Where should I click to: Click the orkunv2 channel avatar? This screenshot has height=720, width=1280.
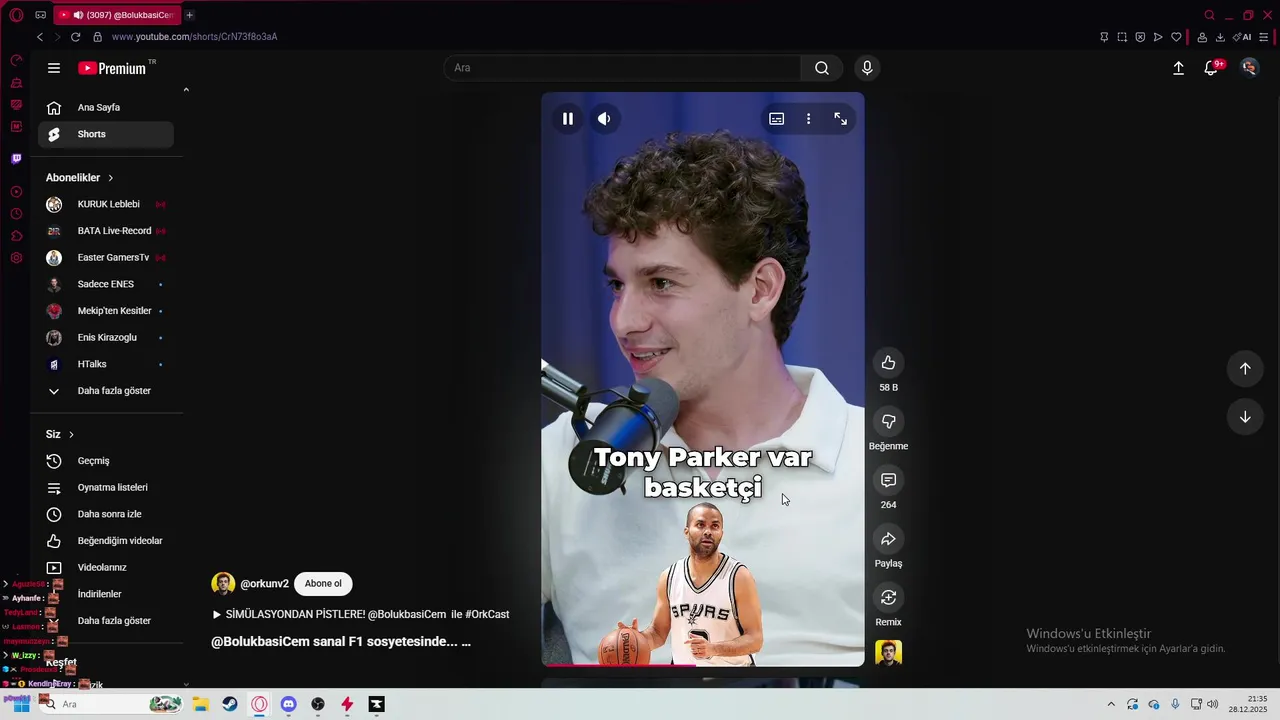(x=223, y=584)
